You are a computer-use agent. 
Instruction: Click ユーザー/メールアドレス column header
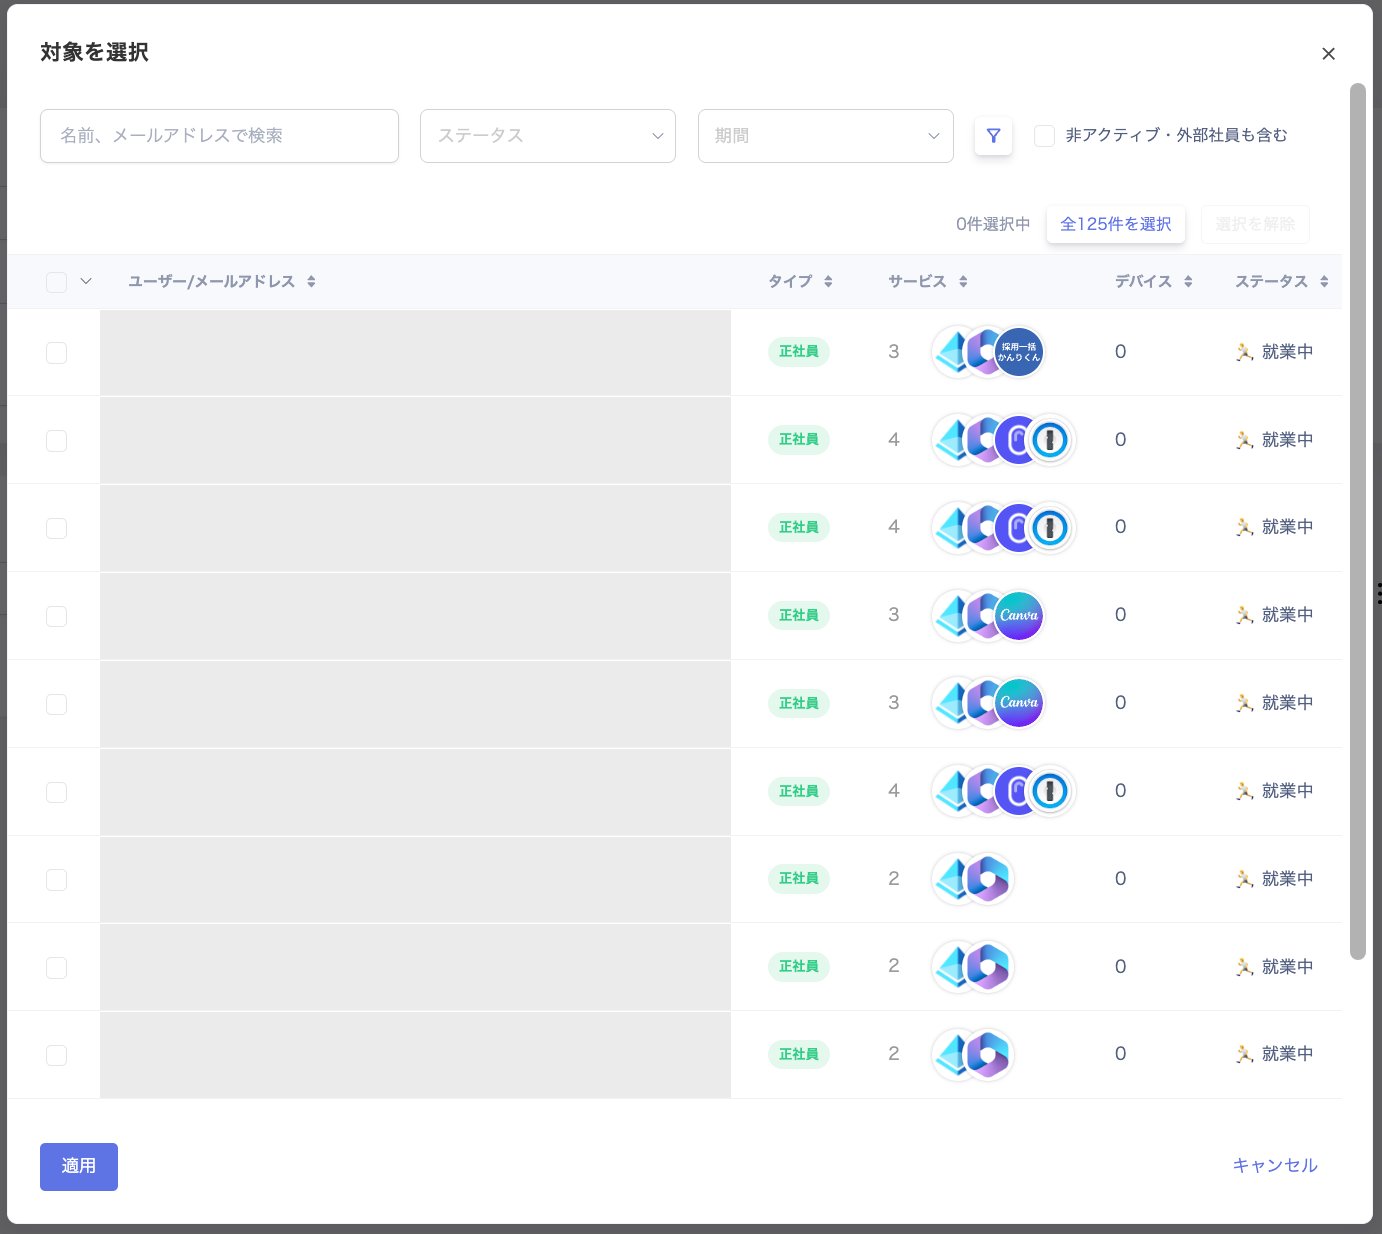coord(211,282)
